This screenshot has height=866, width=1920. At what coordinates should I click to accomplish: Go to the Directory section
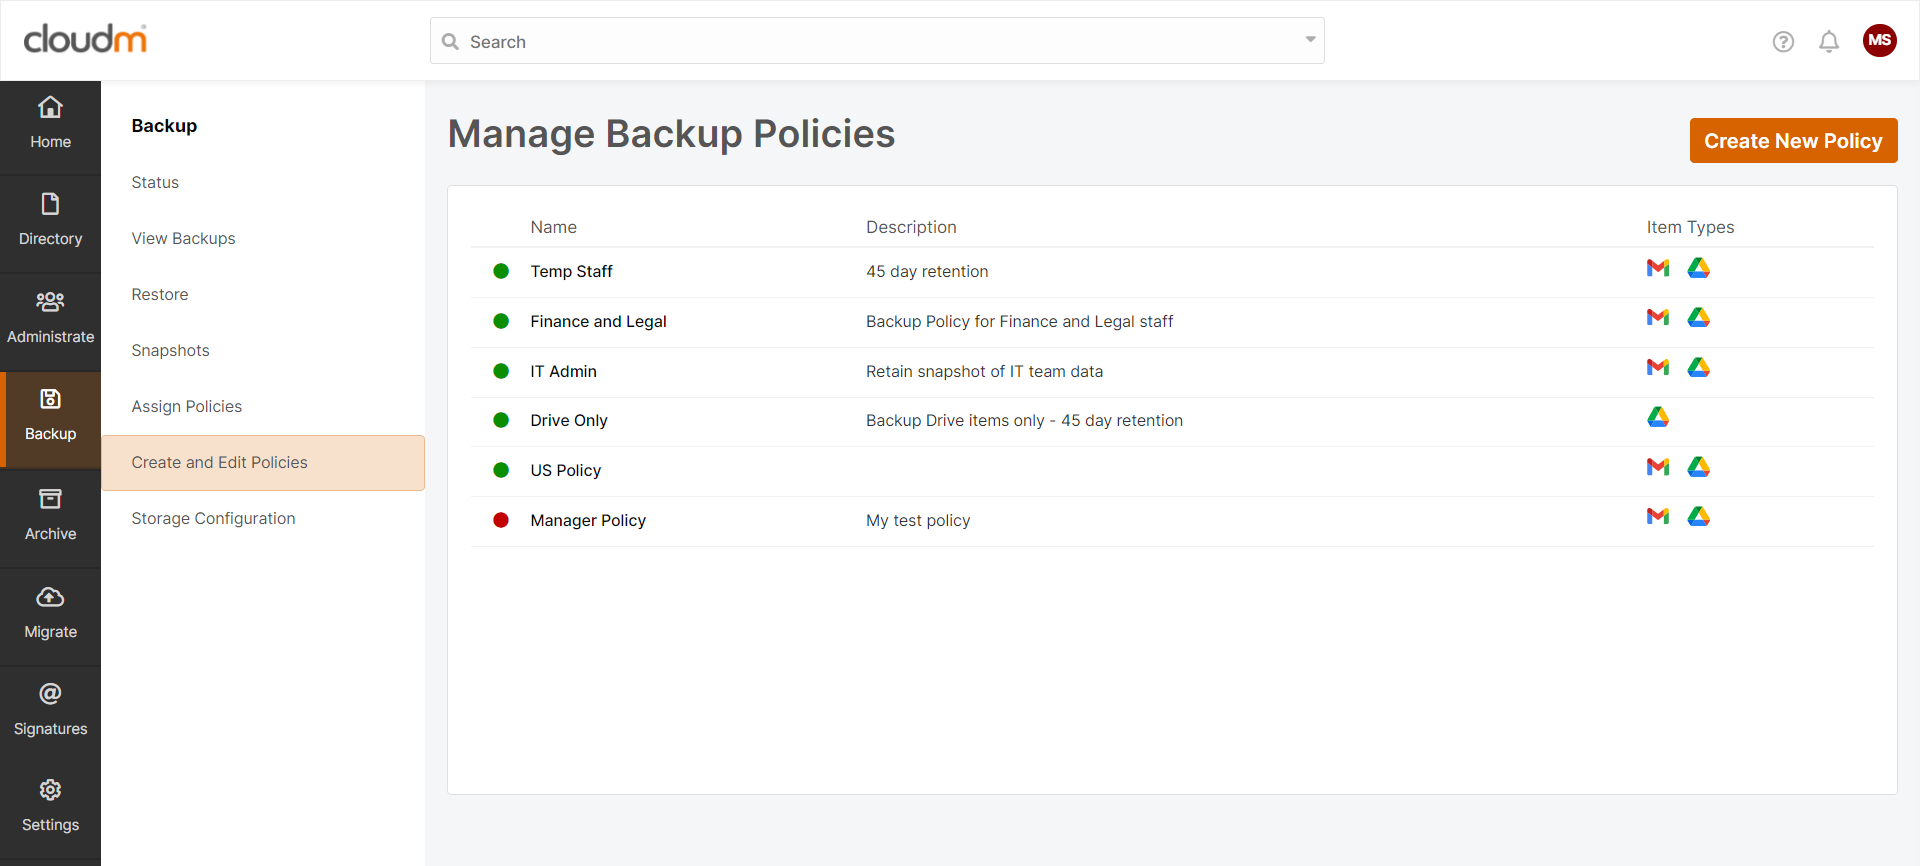[x=50, y=221]
